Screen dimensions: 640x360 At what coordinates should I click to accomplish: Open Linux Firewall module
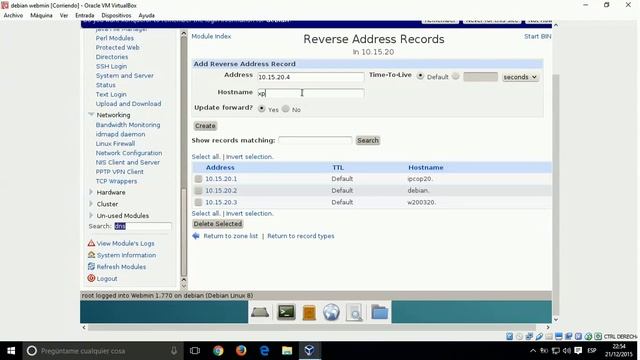[115, 144]
